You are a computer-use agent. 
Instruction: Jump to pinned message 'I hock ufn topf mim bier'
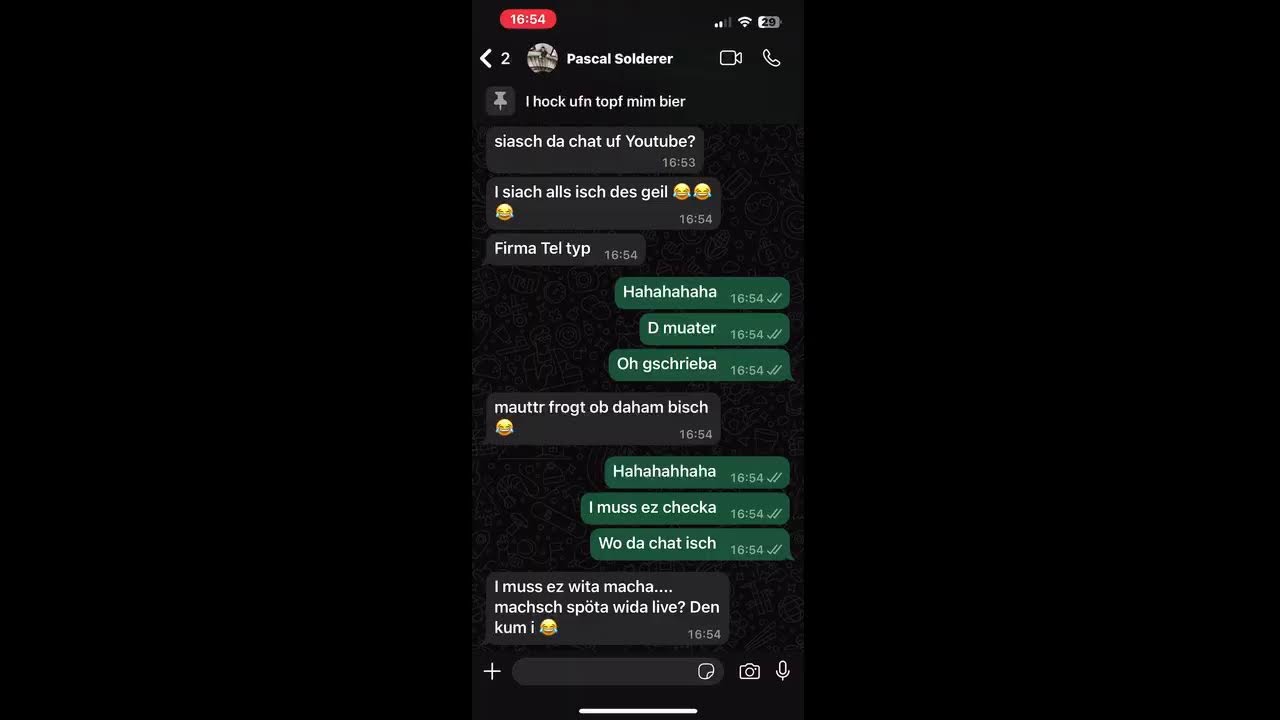click(x=605, y=101)
